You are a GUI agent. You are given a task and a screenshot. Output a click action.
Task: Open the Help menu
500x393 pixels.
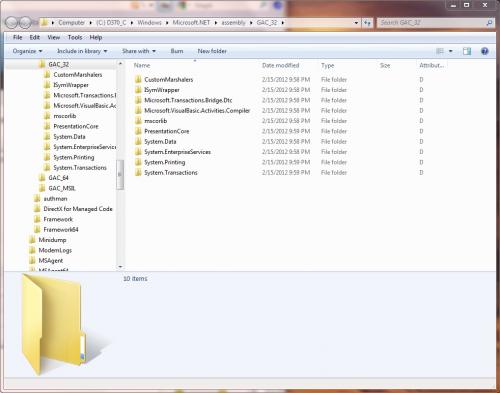coord(96,37)
